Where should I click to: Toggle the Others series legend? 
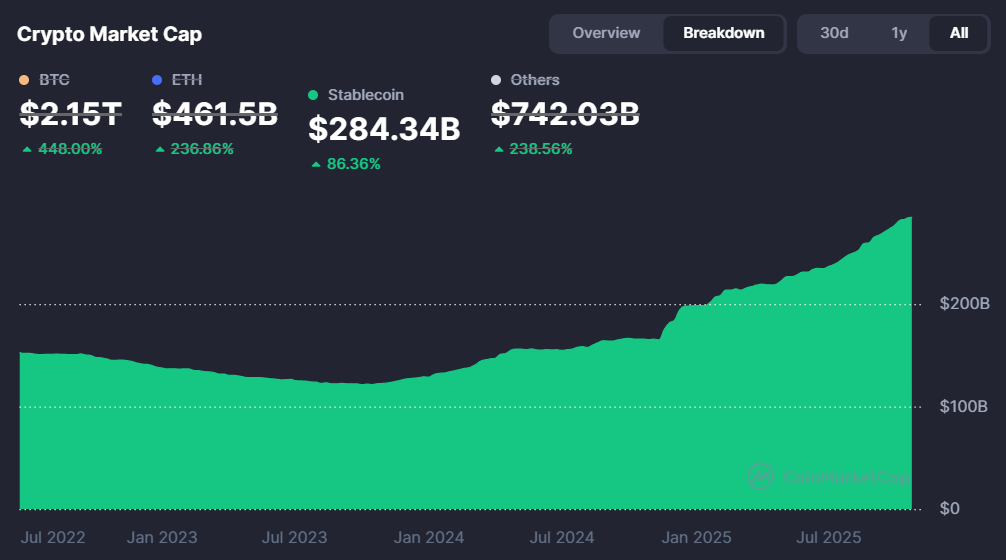pos(534,80)
